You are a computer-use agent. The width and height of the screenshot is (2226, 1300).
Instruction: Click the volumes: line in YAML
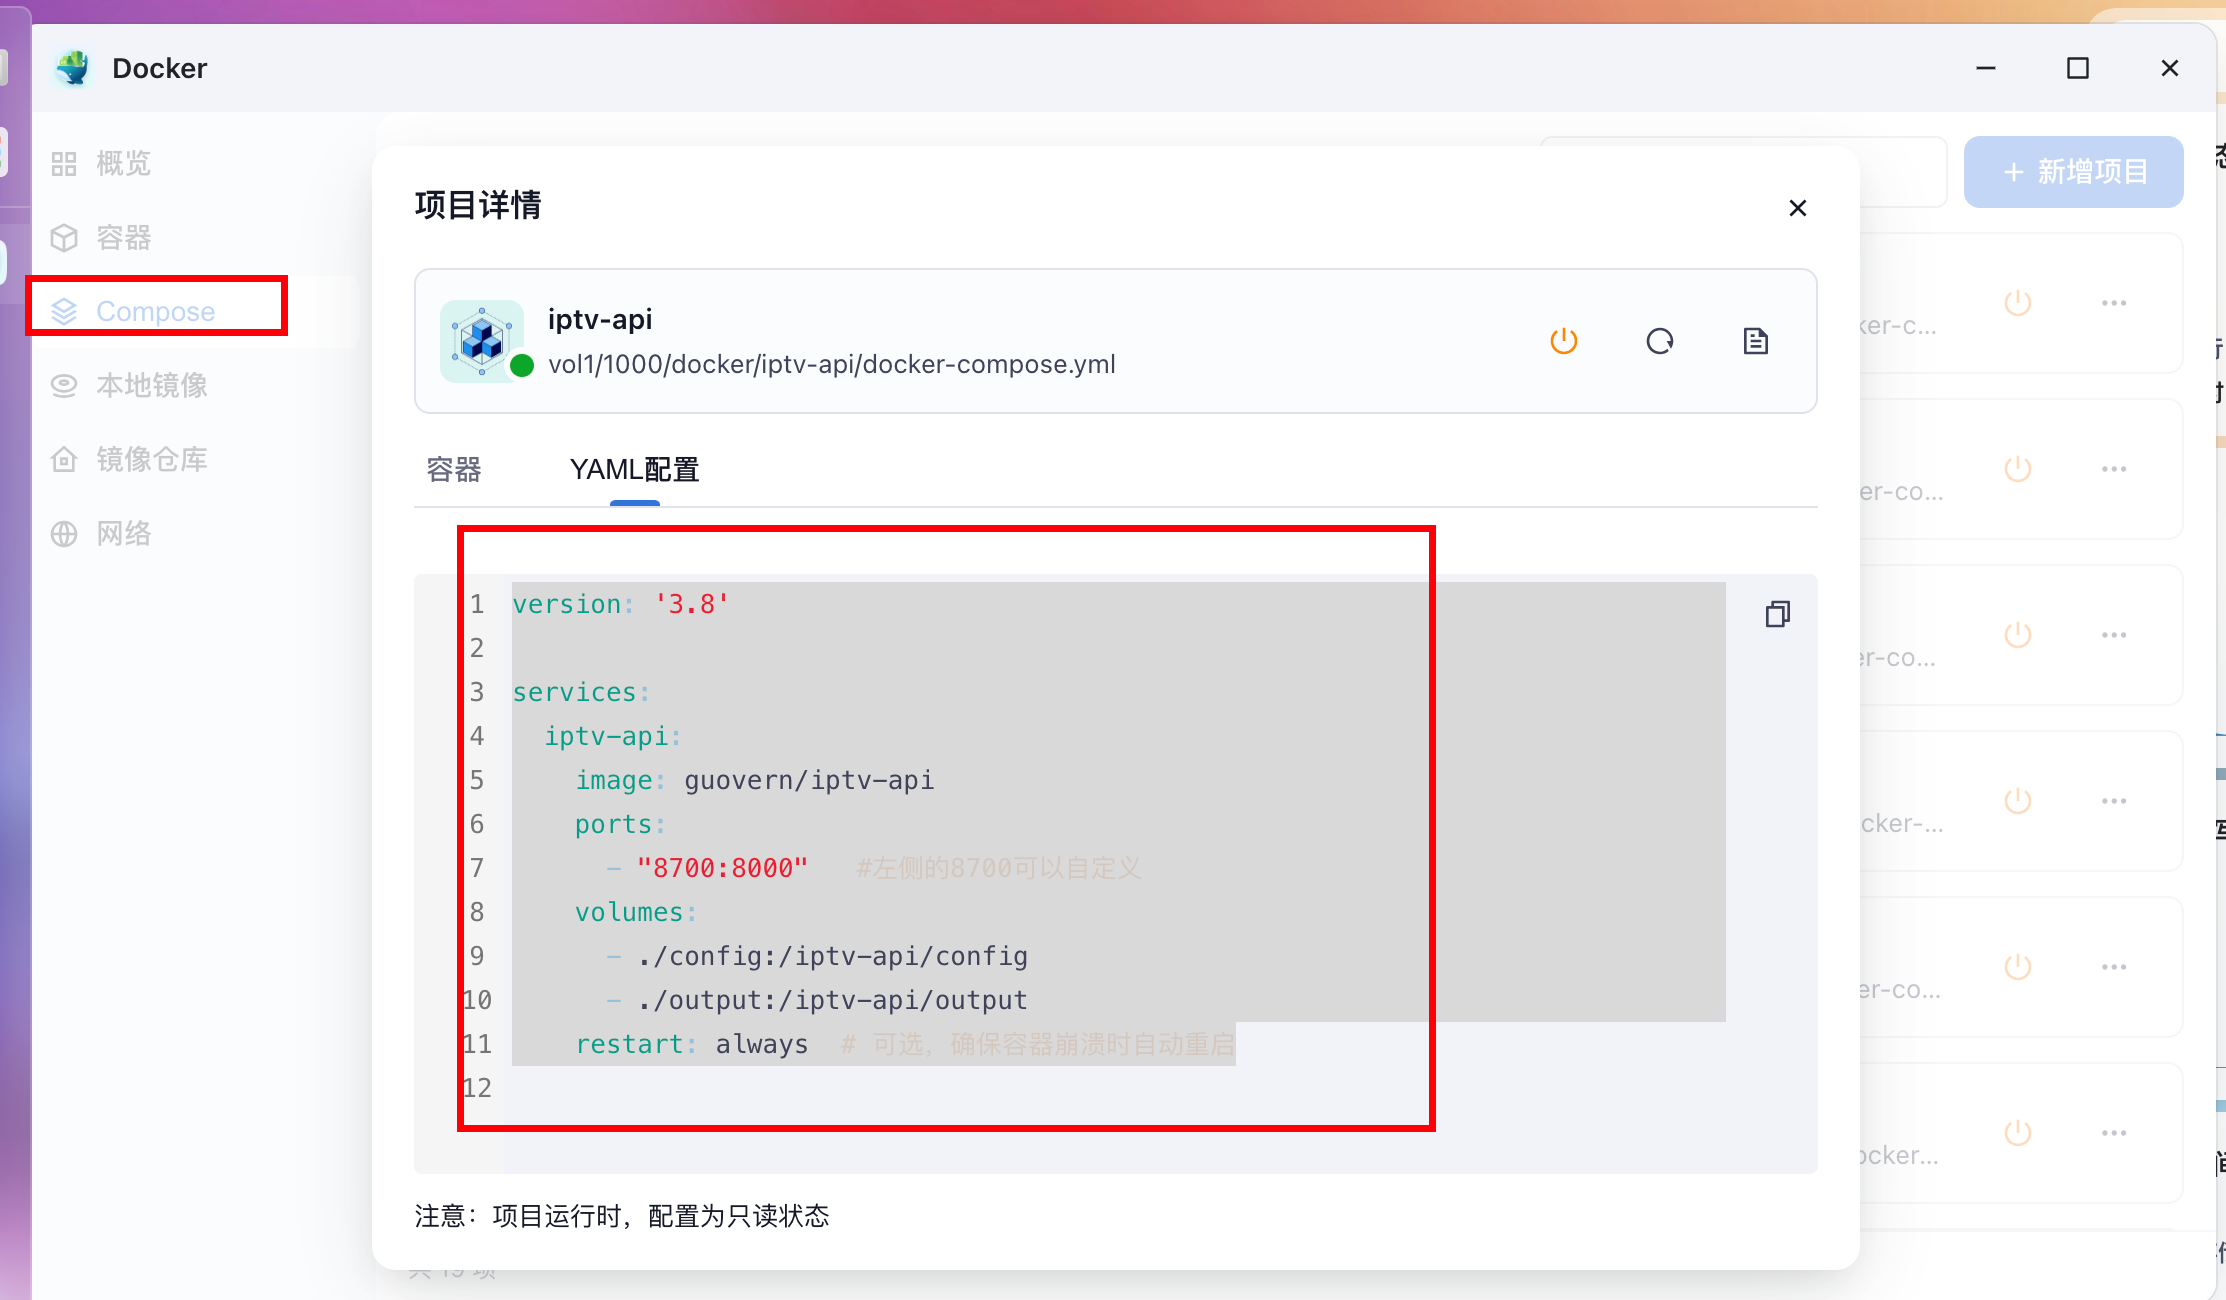click(x=636, y=912)
